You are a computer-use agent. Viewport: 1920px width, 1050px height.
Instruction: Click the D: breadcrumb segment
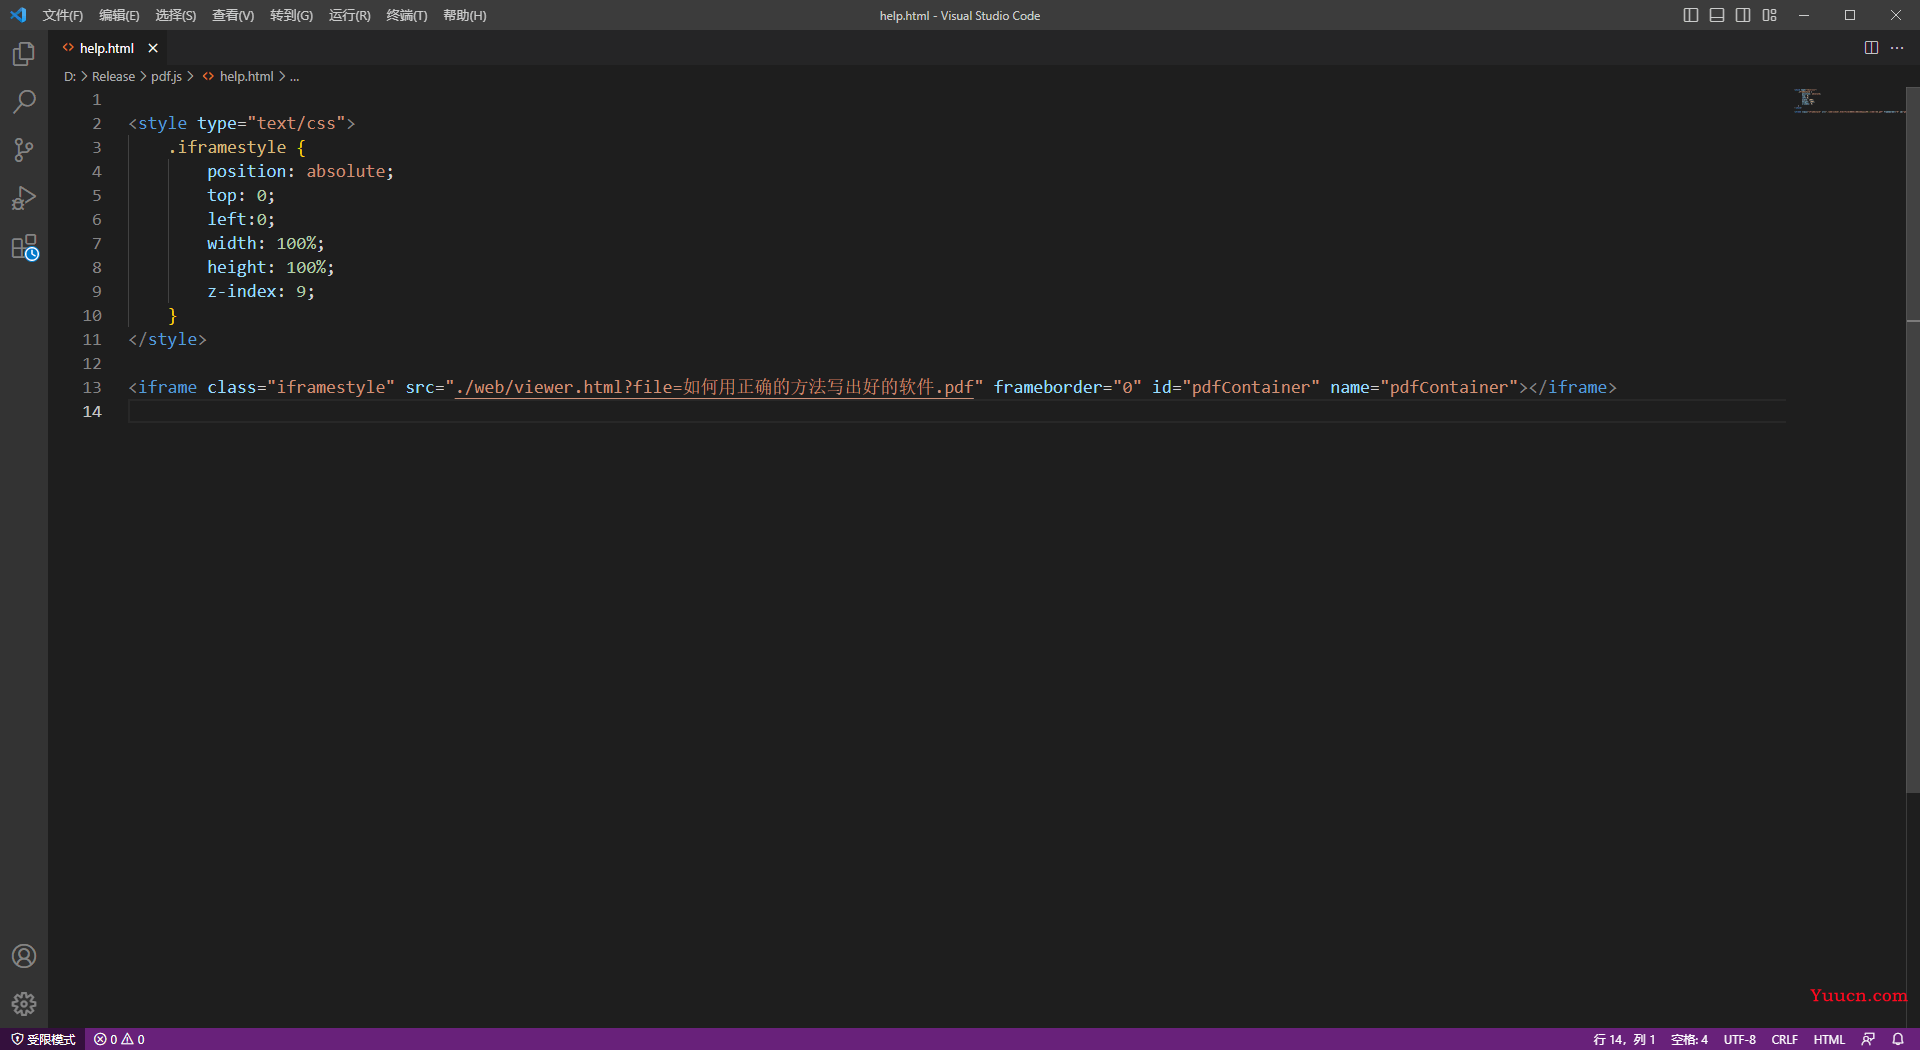pos(70,76)
